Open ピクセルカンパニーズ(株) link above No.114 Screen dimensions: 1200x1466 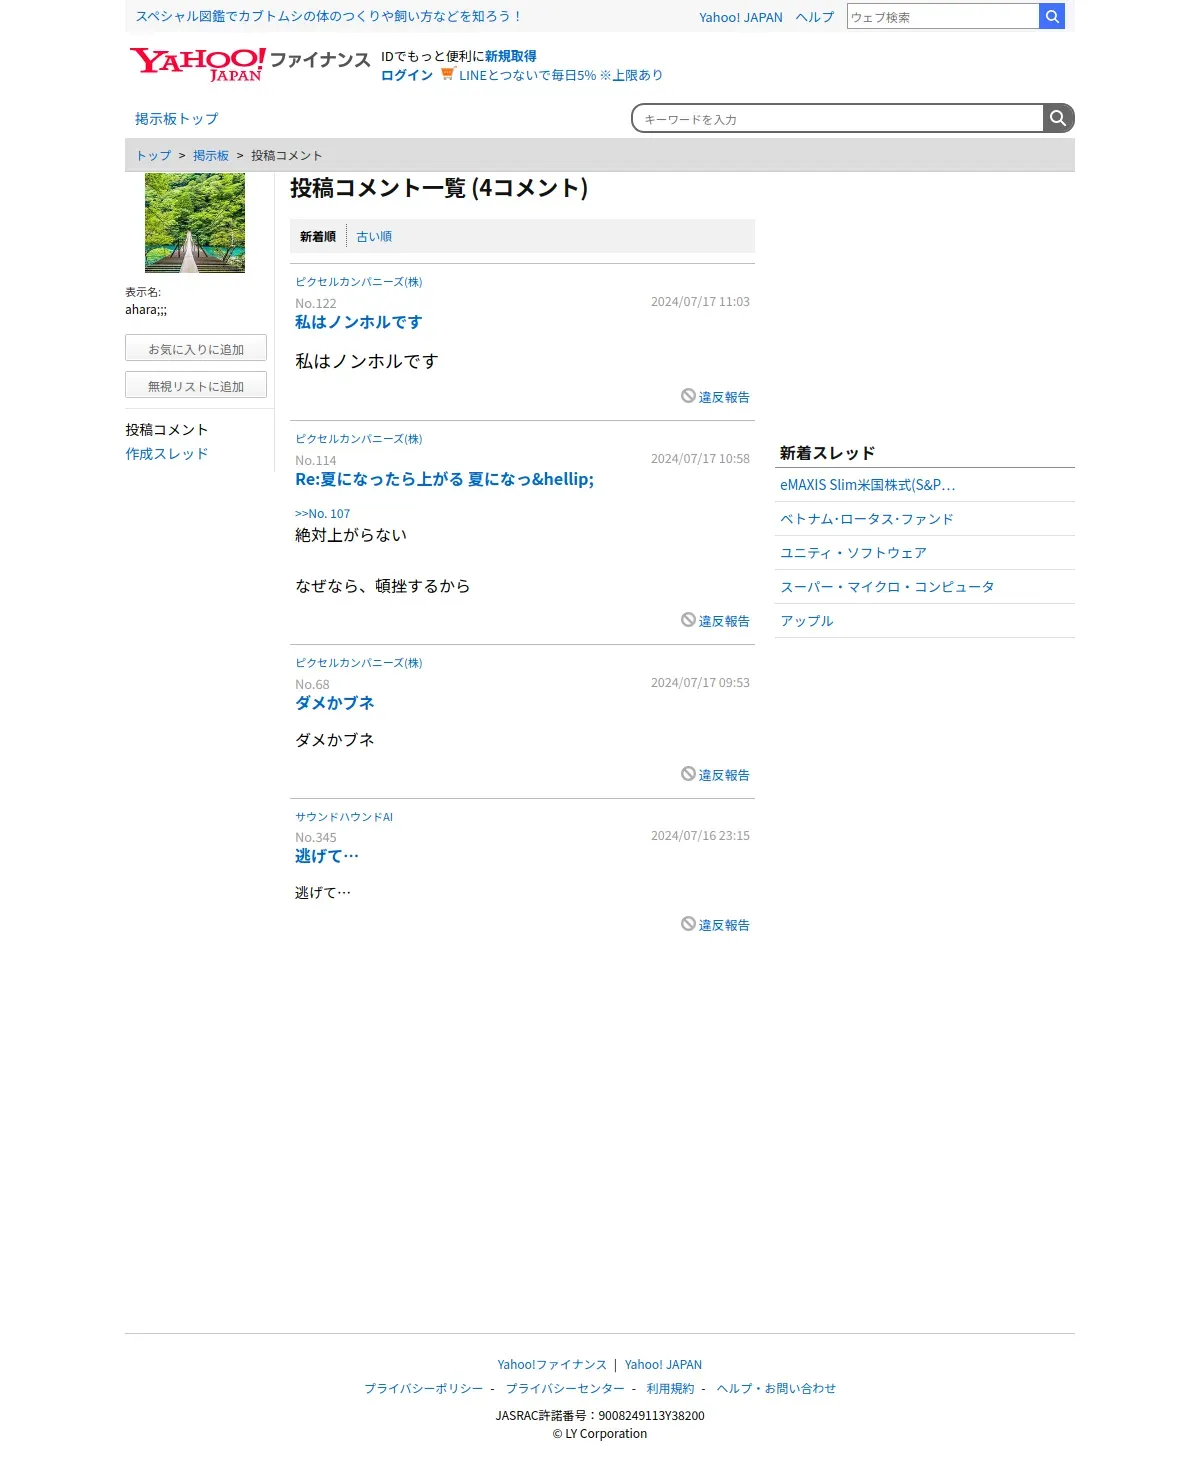pyautogui.click(x=359, y=439)
